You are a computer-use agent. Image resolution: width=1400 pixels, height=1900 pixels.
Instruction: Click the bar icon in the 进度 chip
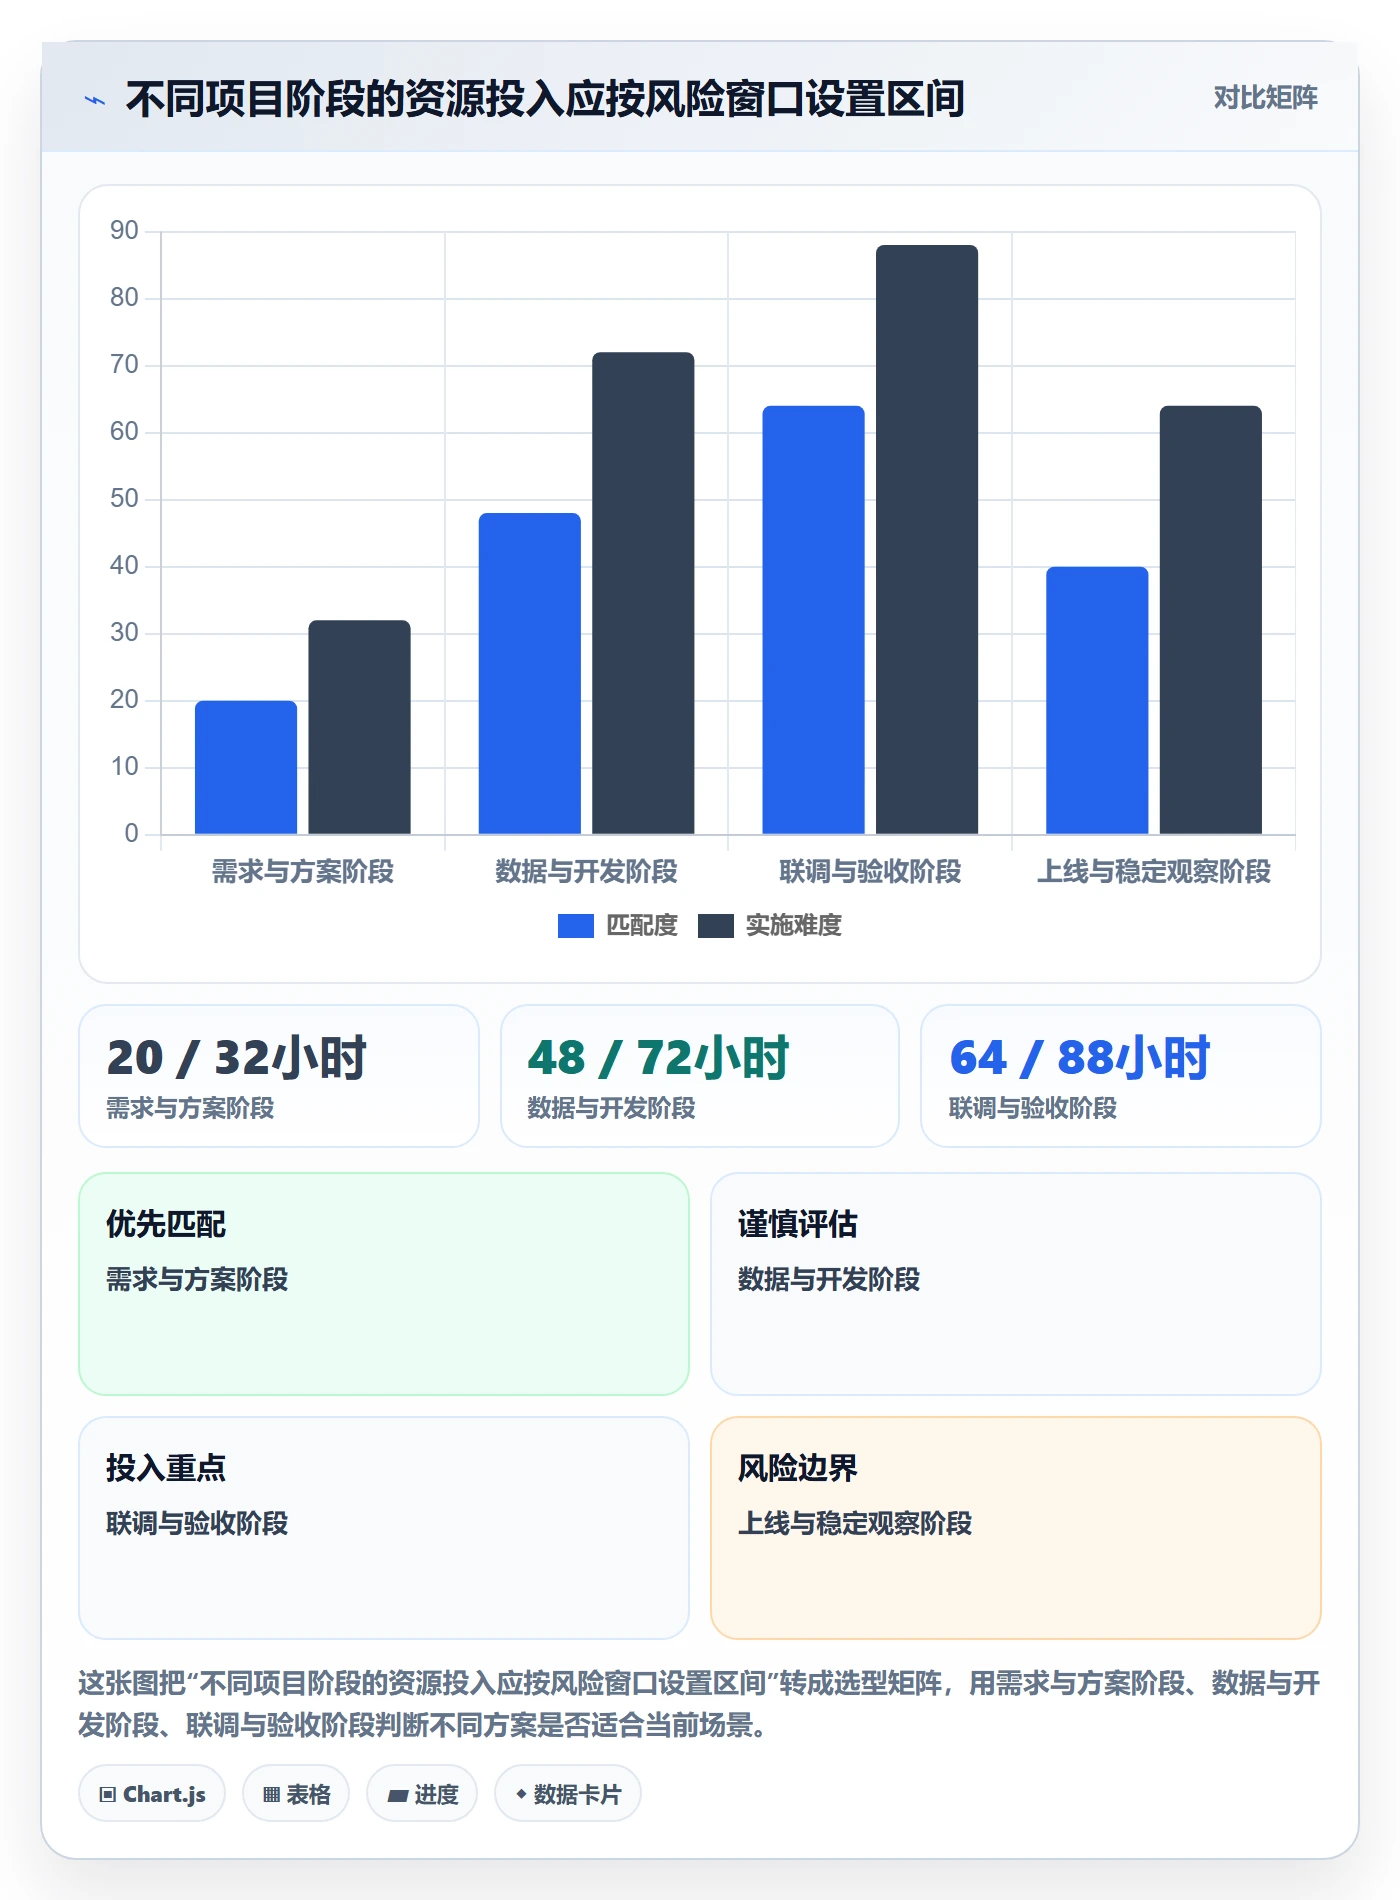[x=397, y=1796]
